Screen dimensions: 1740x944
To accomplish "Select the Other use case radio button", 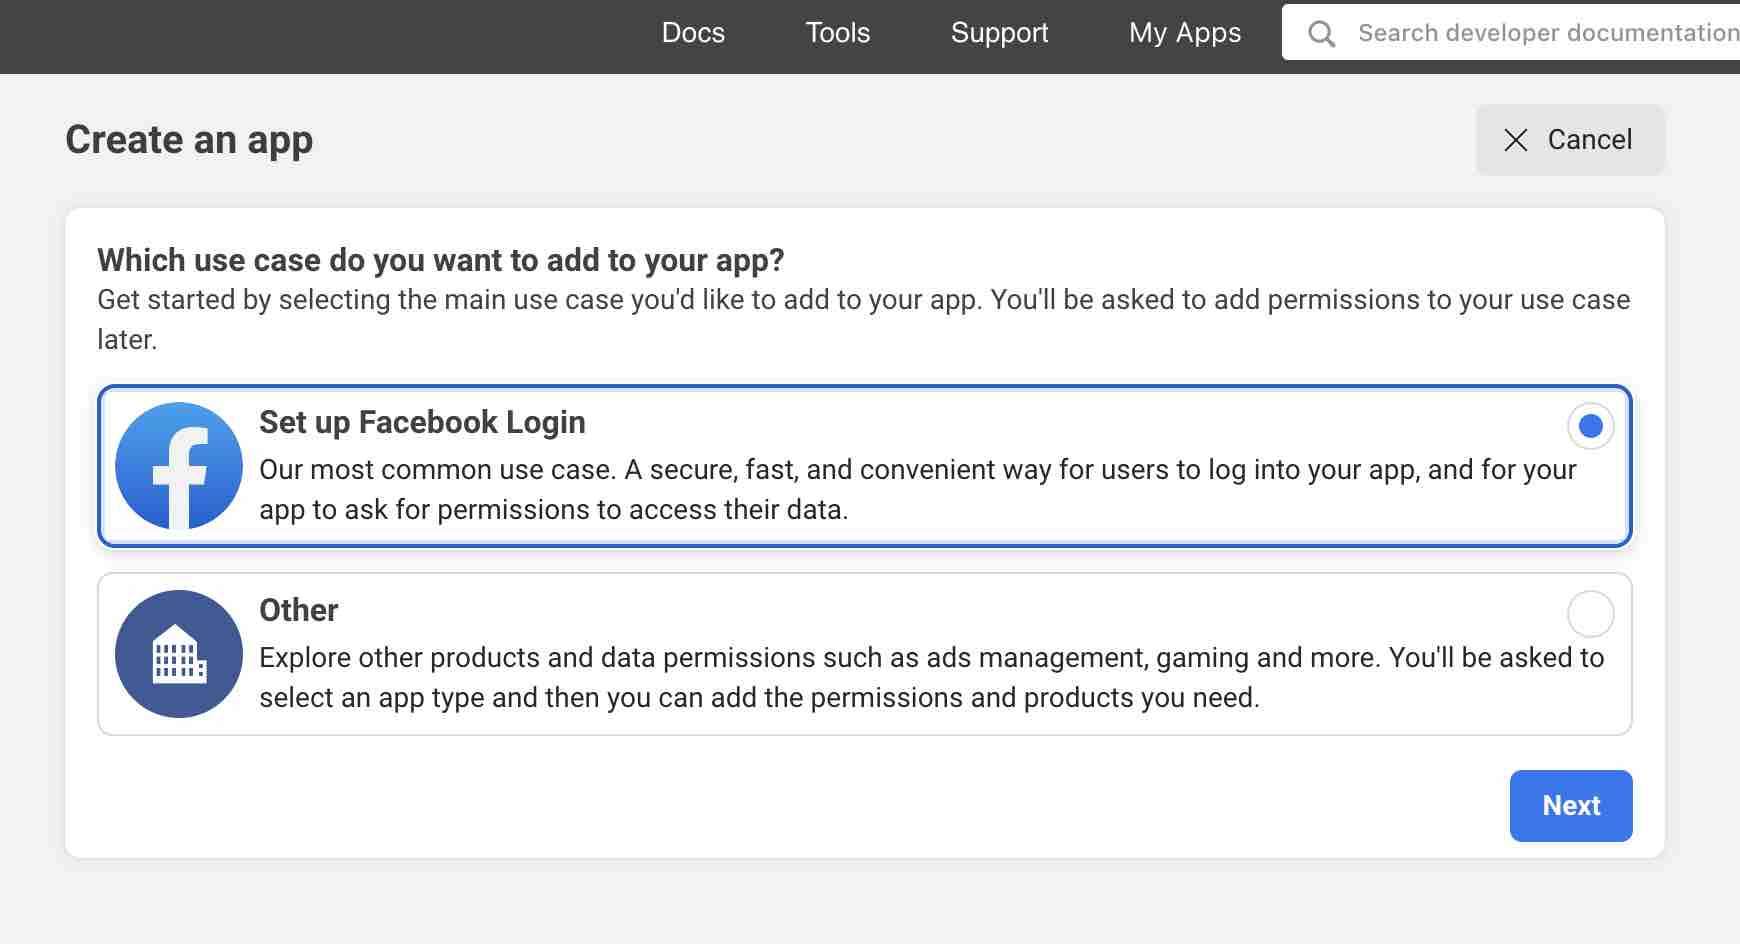I will tap(1590, 614).
